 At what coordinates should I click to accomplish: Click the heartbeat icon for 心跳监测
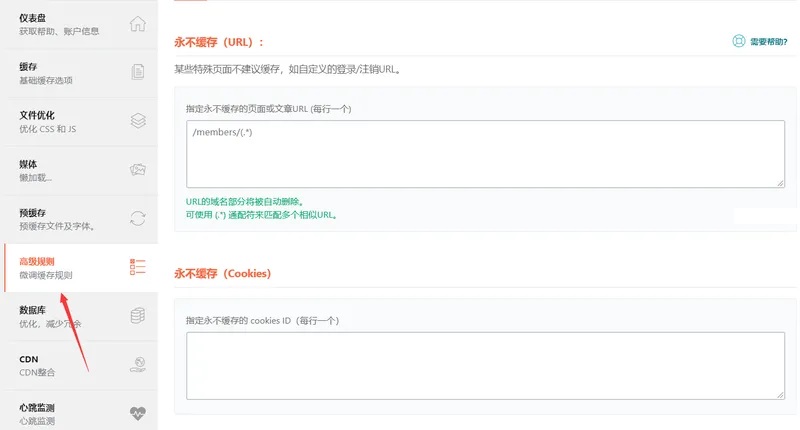coord(138,412)
